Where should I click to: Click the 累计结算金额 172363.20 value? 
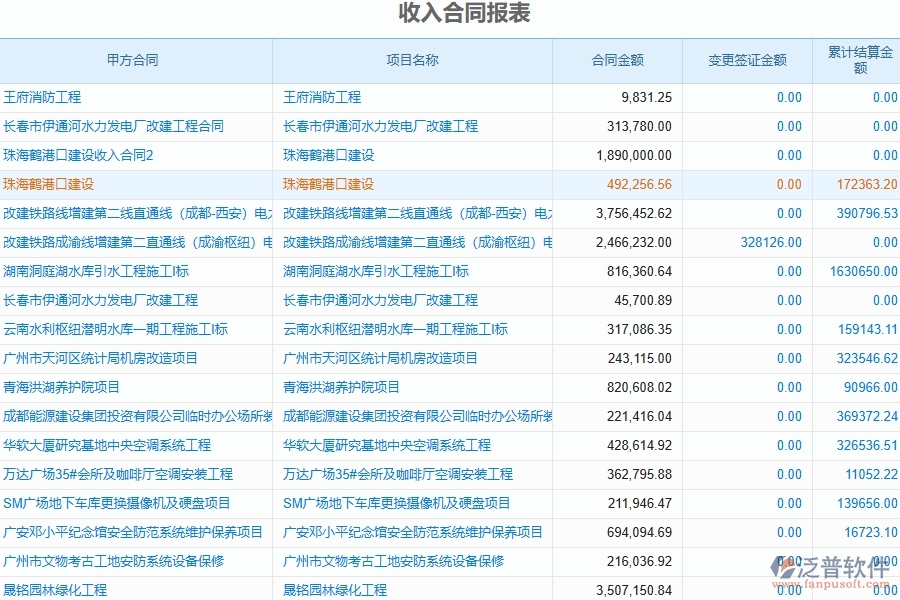point(866,184)
